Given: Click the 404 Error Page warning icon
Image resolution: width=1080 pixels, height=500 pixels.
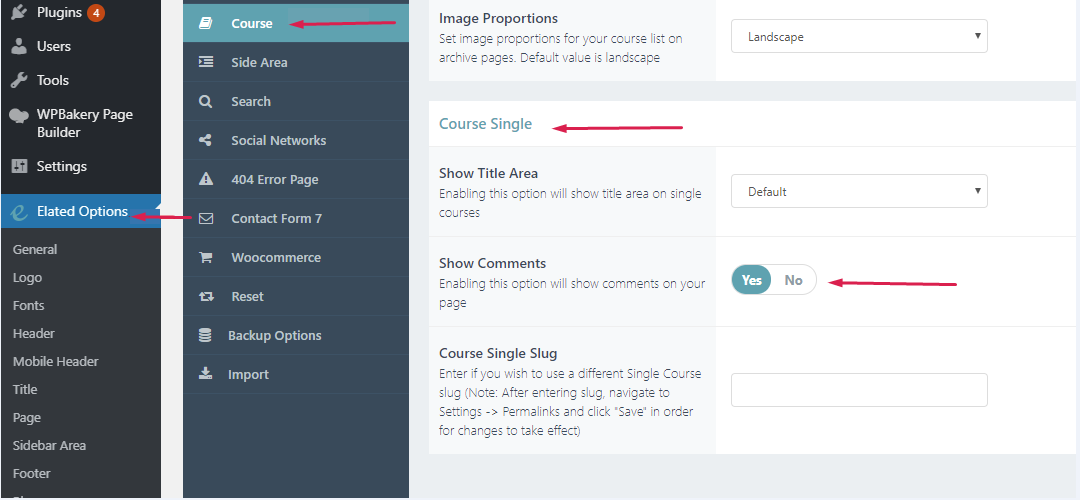Looking at the screenshot, I should (x=205, y=179).
